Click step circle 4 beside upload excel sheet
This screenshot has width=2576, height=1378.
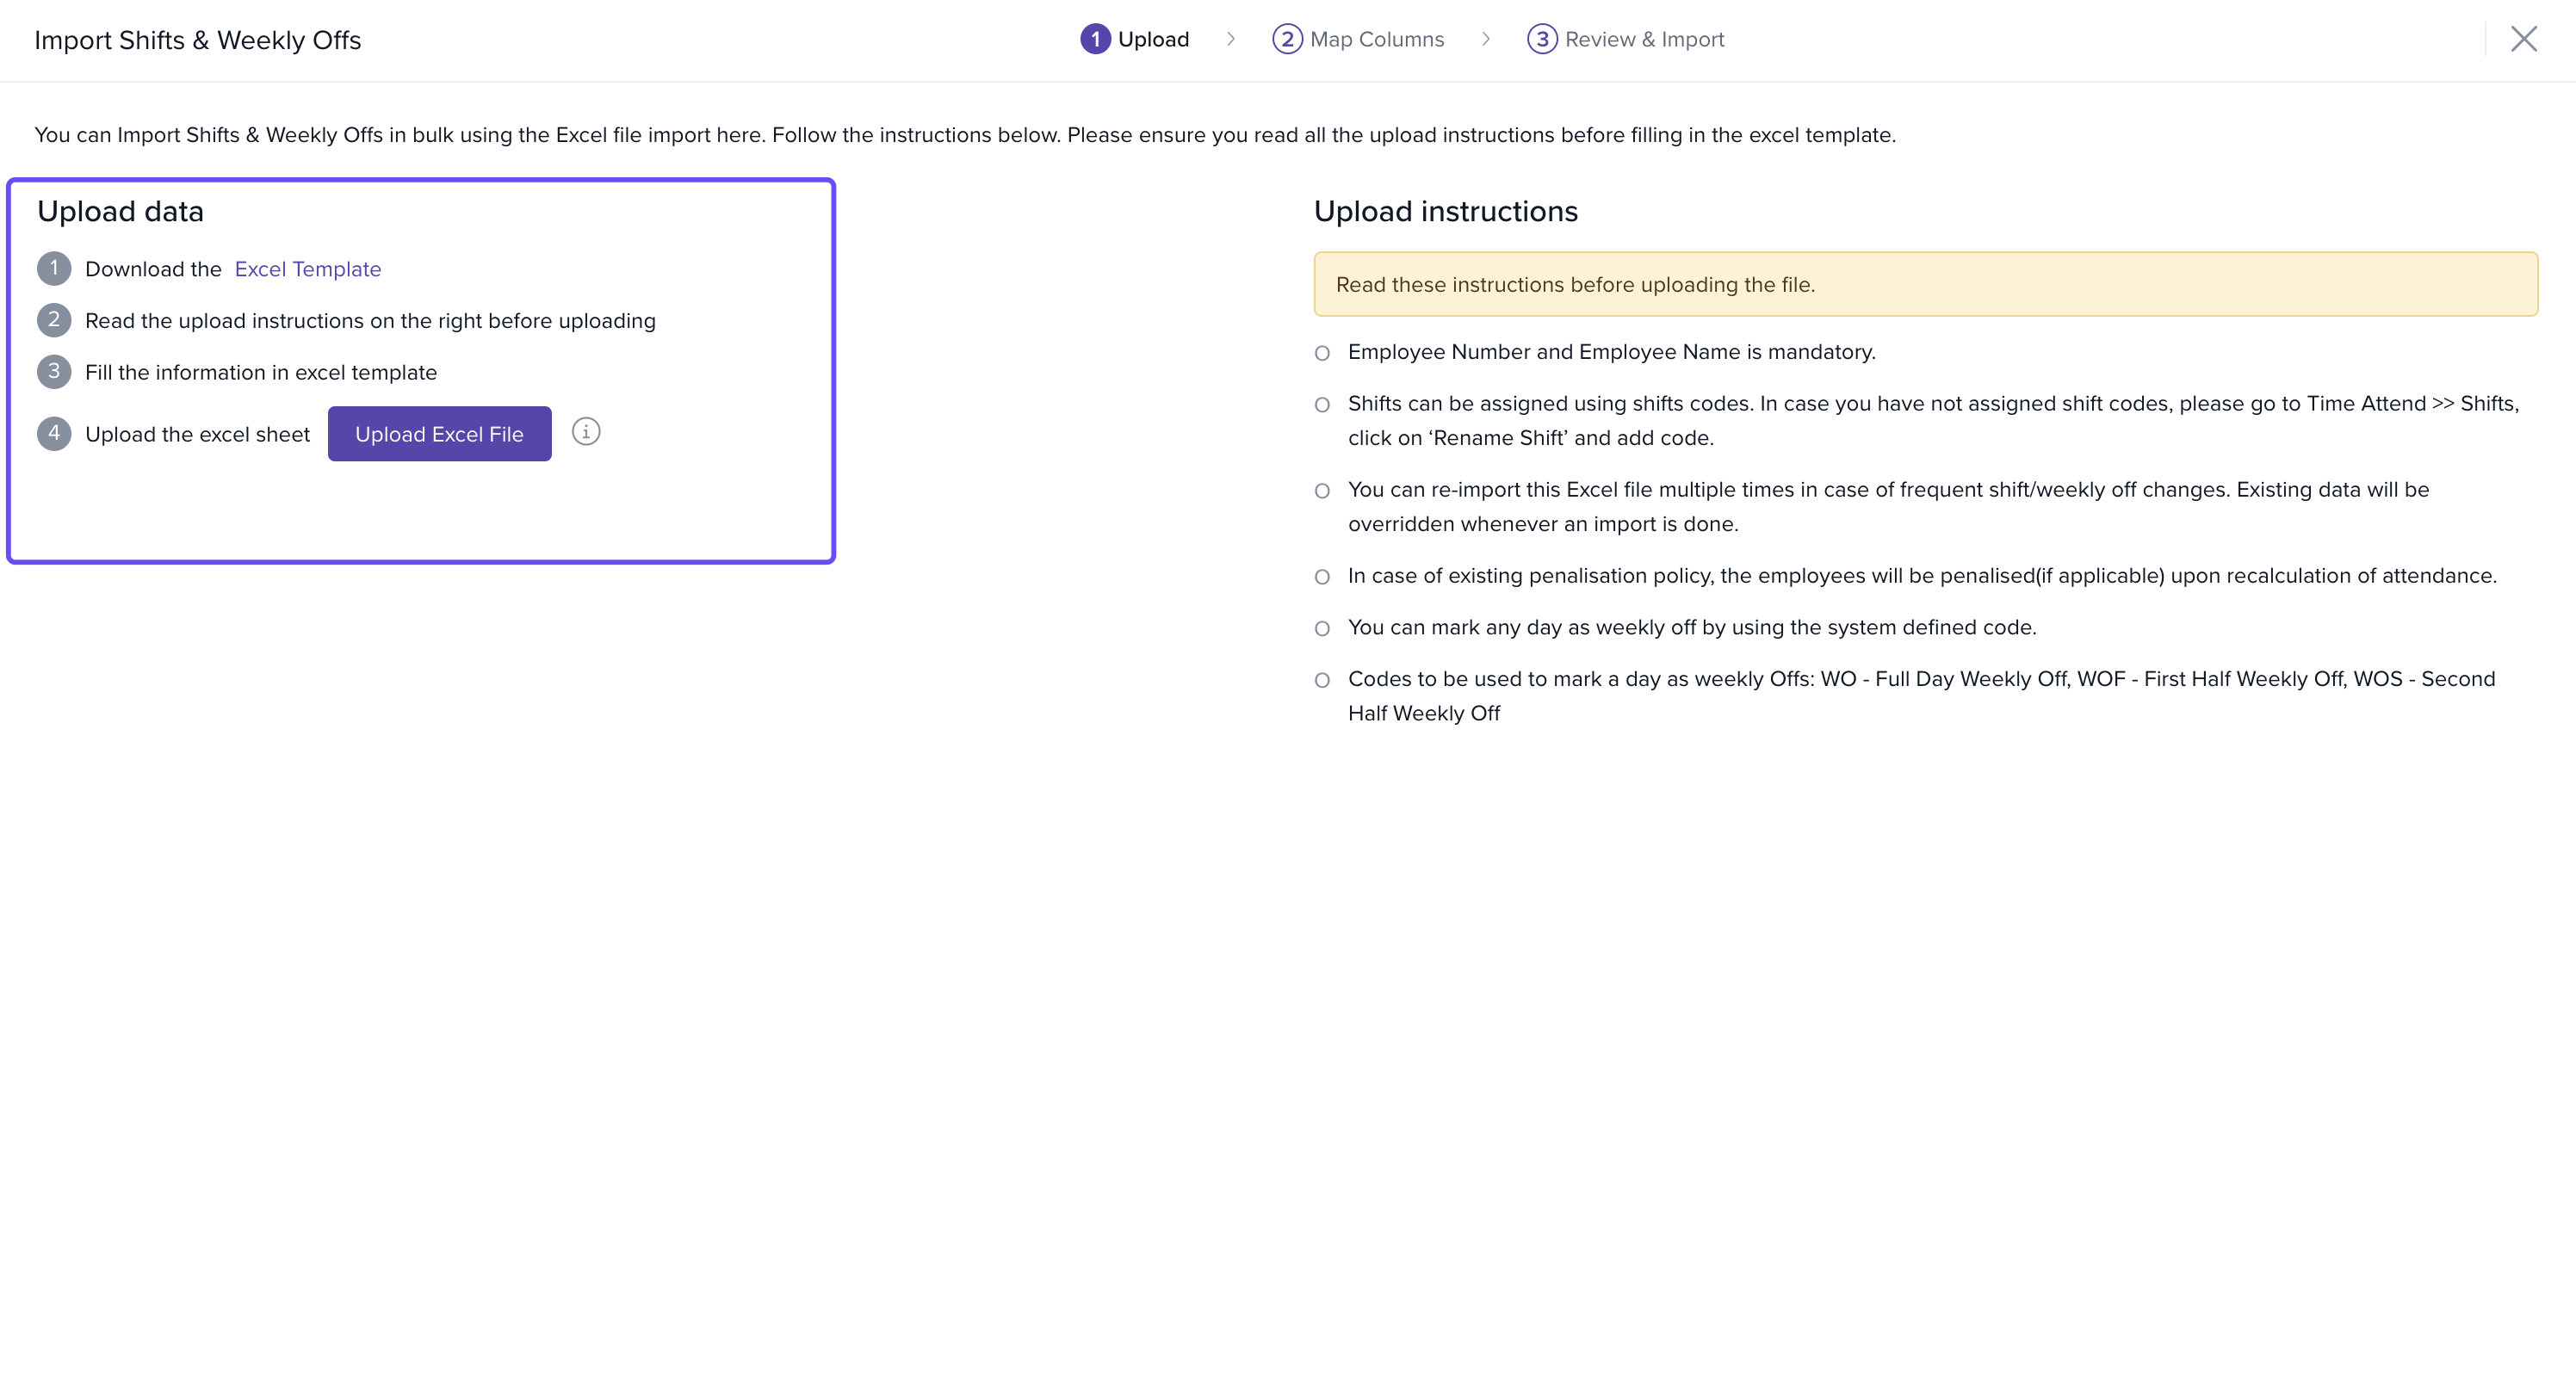pyautogui.click(x=55, y=433)
